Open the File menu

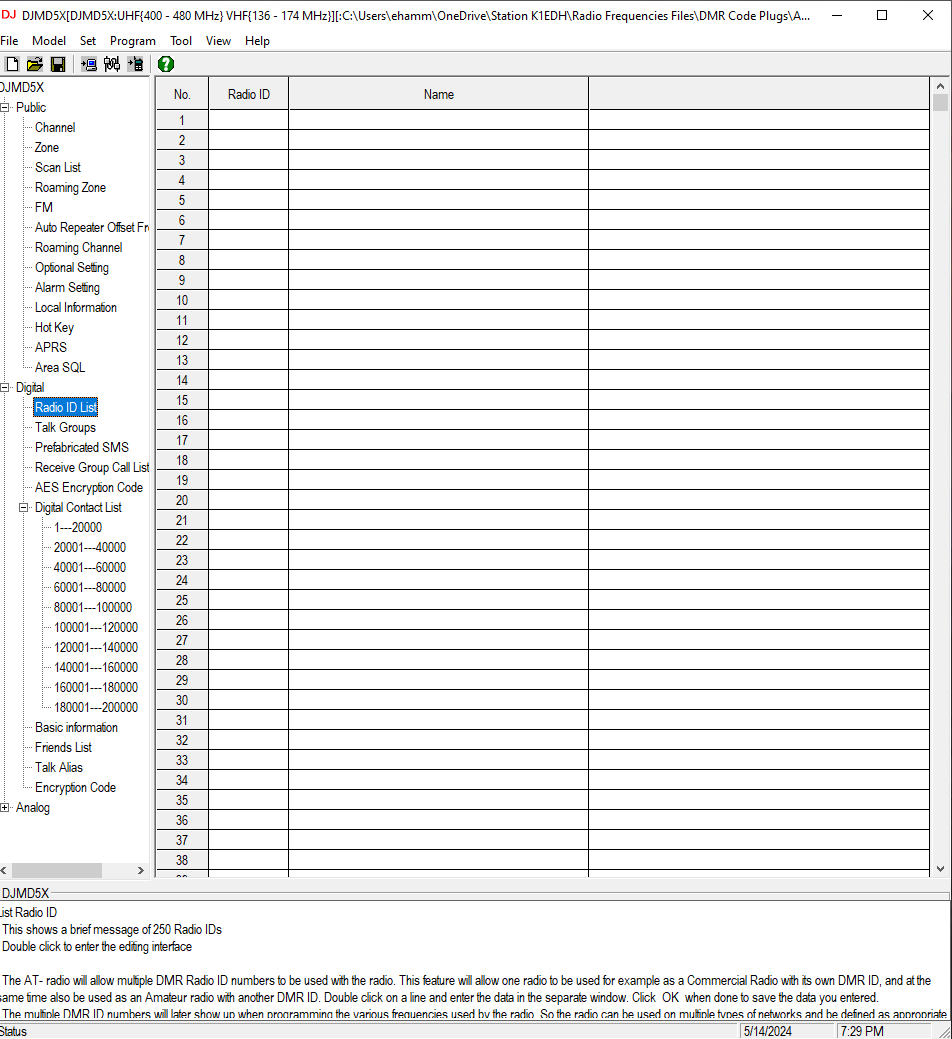(9, 41)
